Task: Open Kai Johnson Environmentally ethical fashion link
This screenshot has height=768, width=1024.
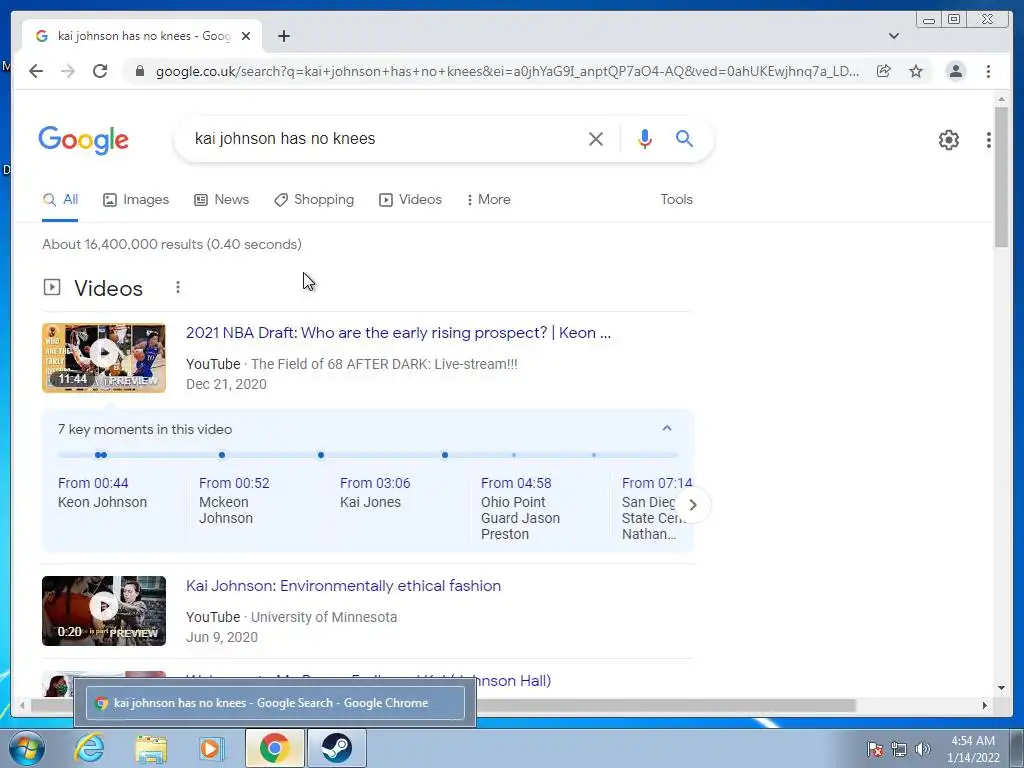Action: pos(344,586)
